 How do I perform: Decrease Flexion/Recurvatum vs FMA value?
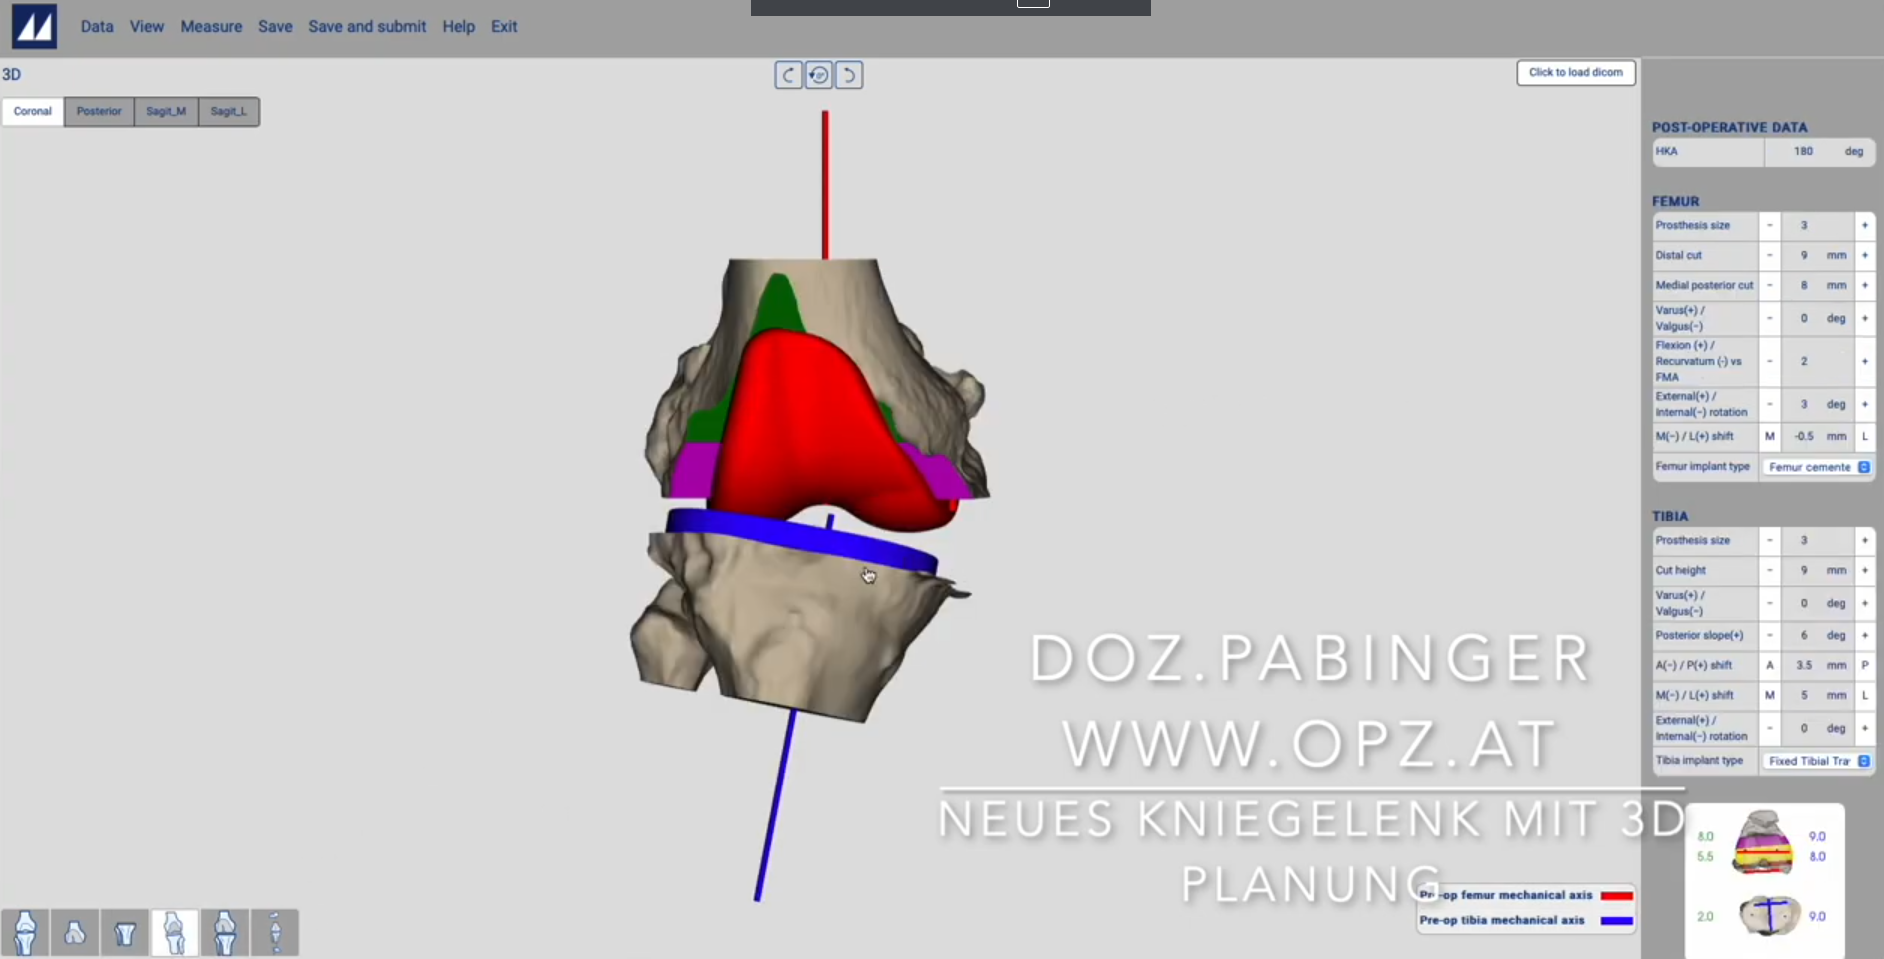click(x=1770, y=362)
